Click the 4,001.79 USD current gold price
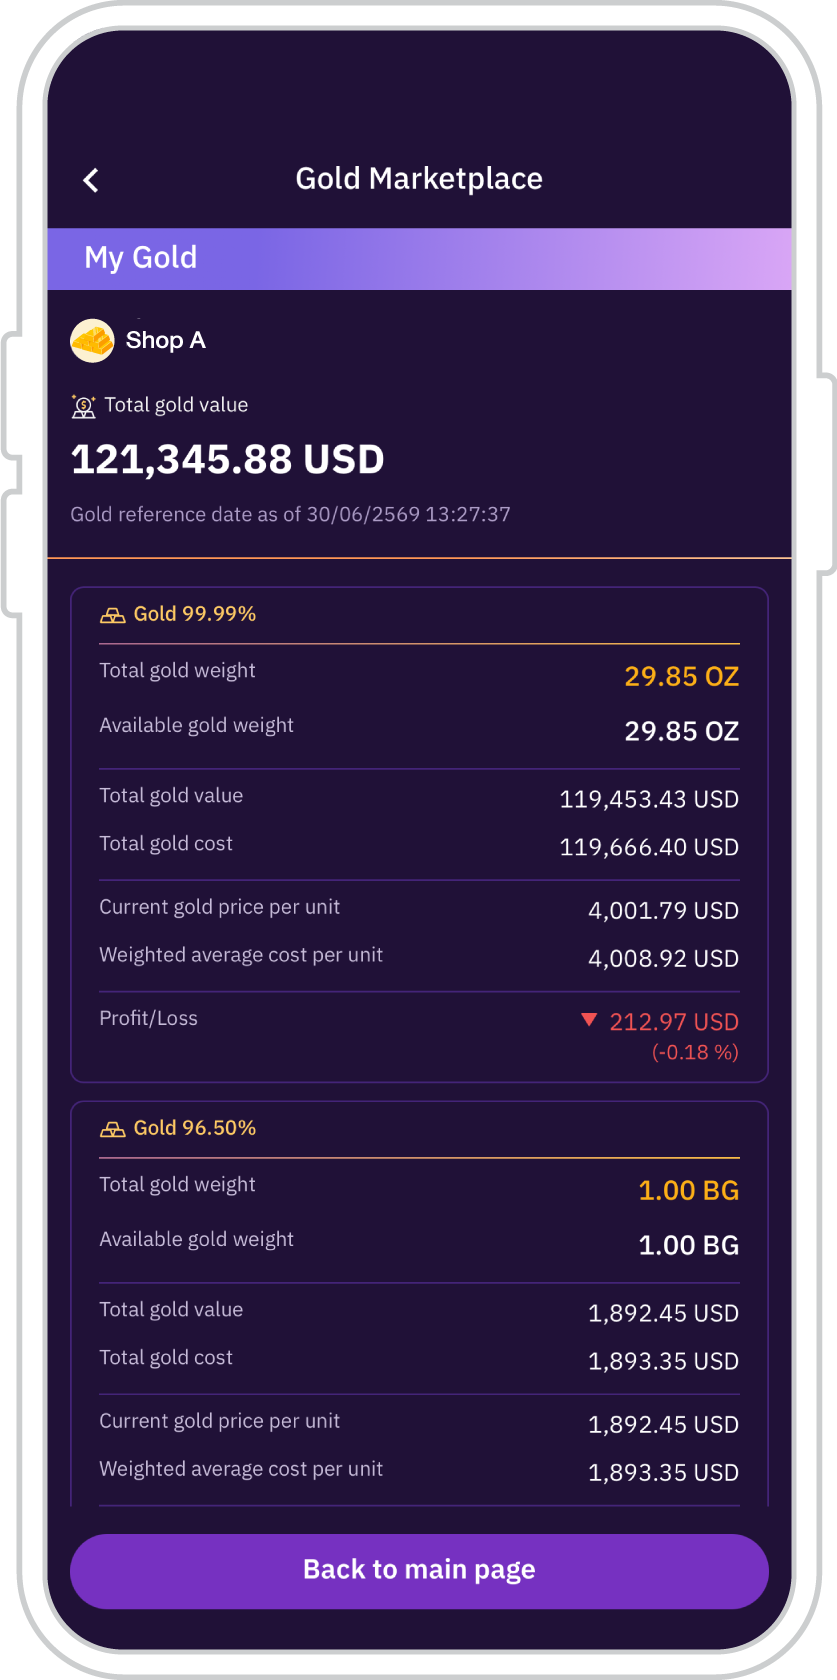This screenshot has width=837, height=1680. 664,911
